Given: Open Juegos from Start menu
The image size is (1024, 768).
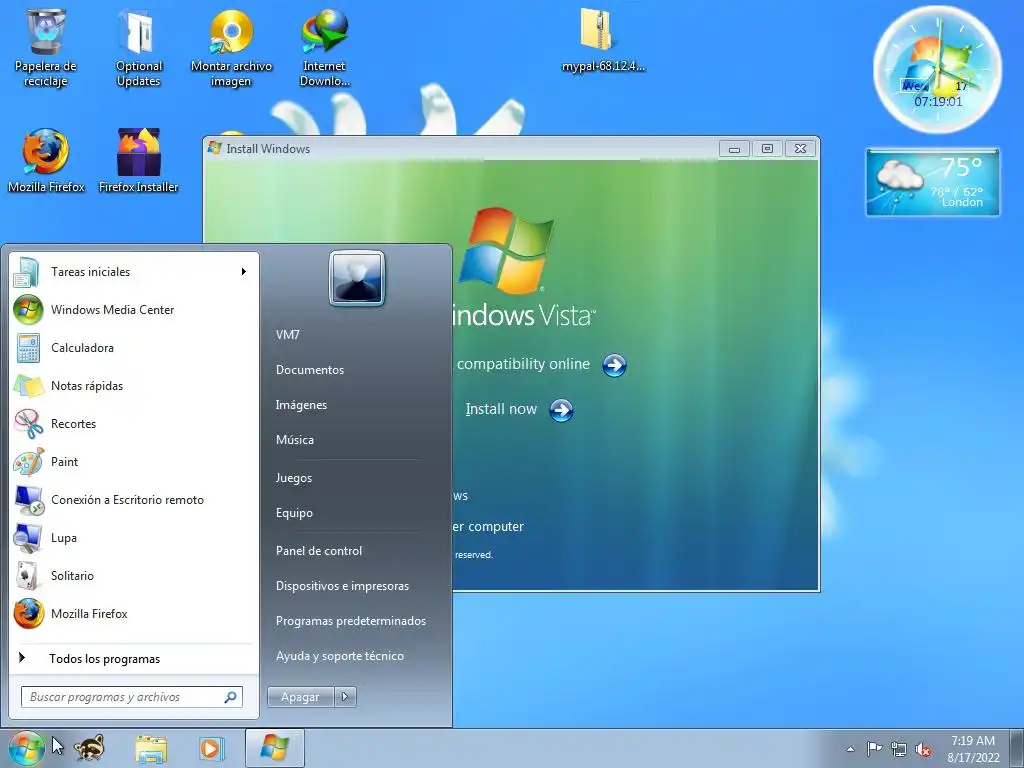Looking at the screenshot, I should coord(294,478).
